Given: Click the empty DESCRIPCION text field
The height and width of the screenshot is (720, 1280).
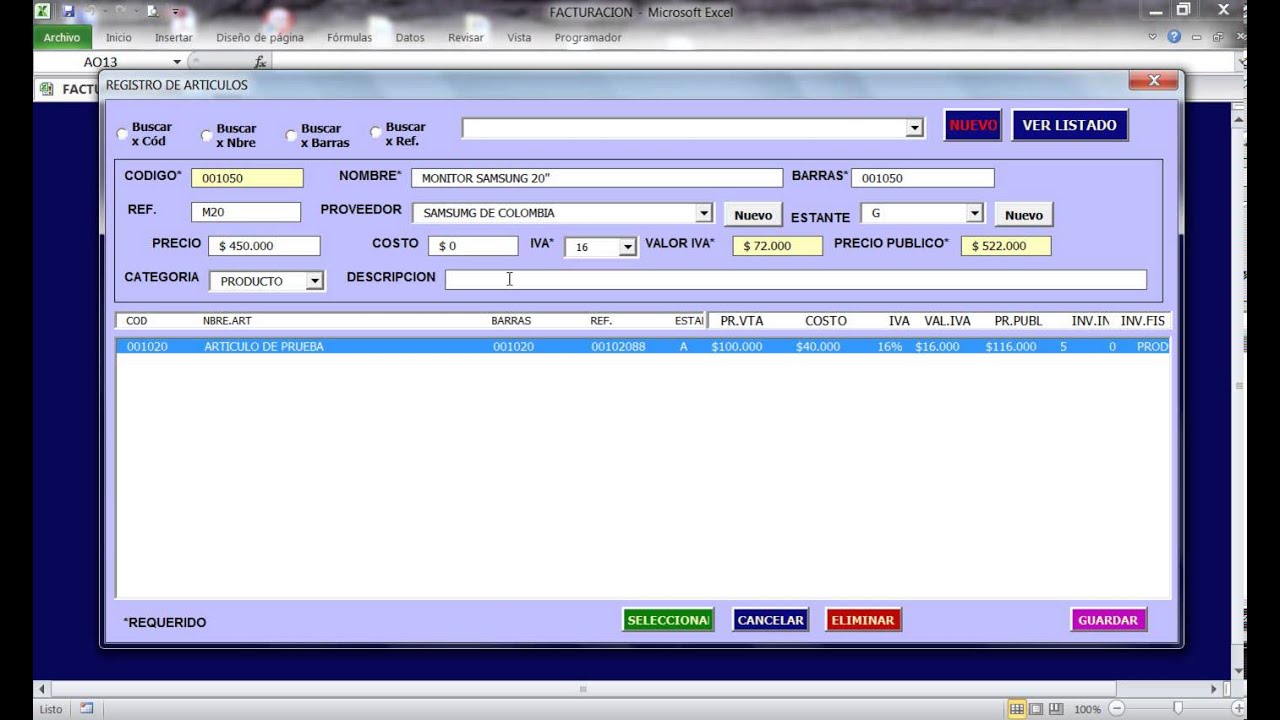Looking at the screenshot, I should point(796,280).
